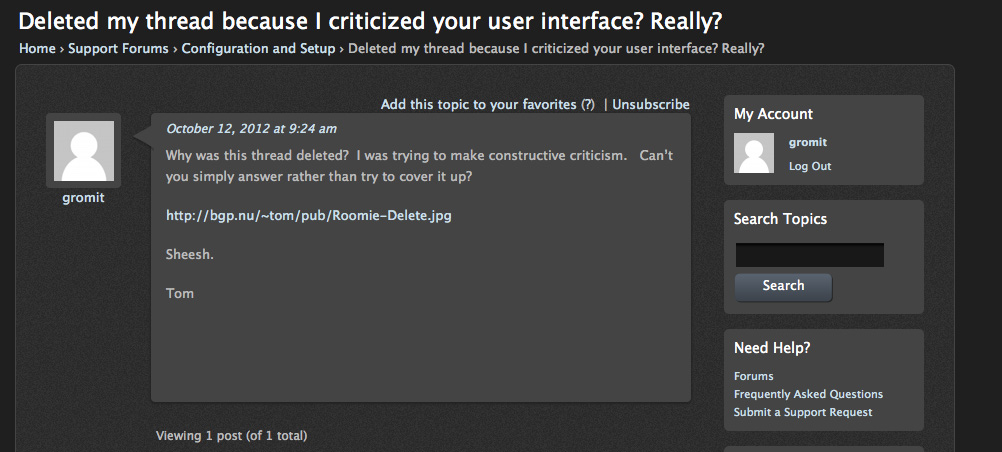The height and width of the screenshot is (452, 1002).
Task: Click the (?) favorites help link
Action: tap(587, 104)
